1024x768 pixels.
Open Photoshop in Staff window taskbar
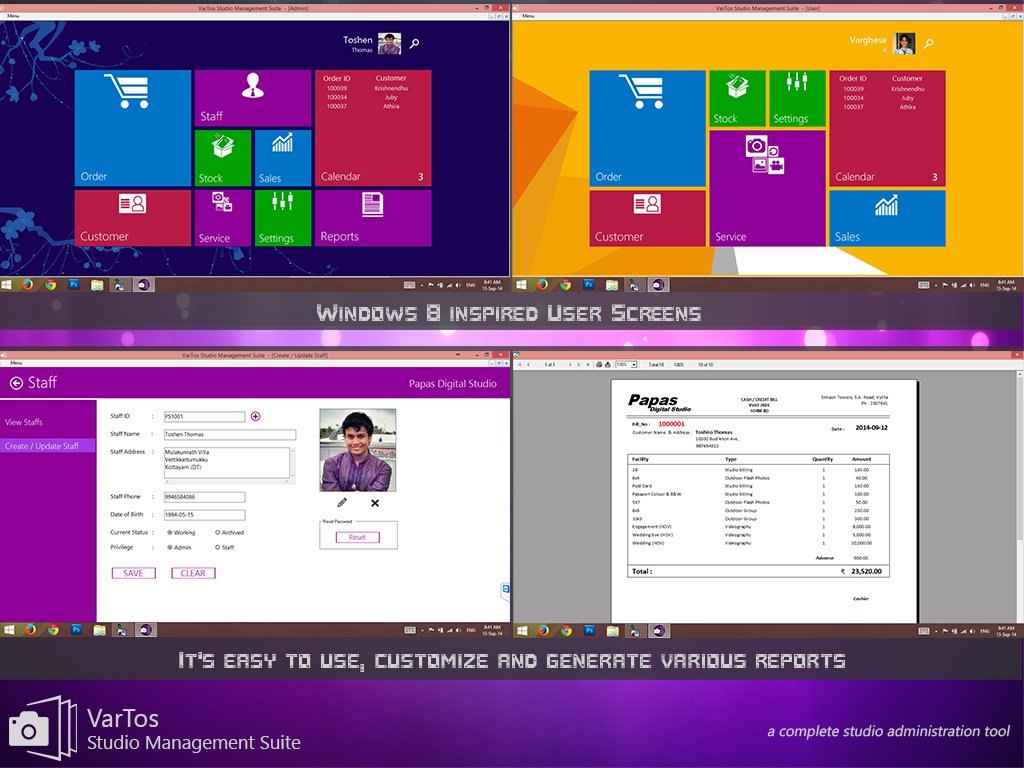(x=76, y=630)
